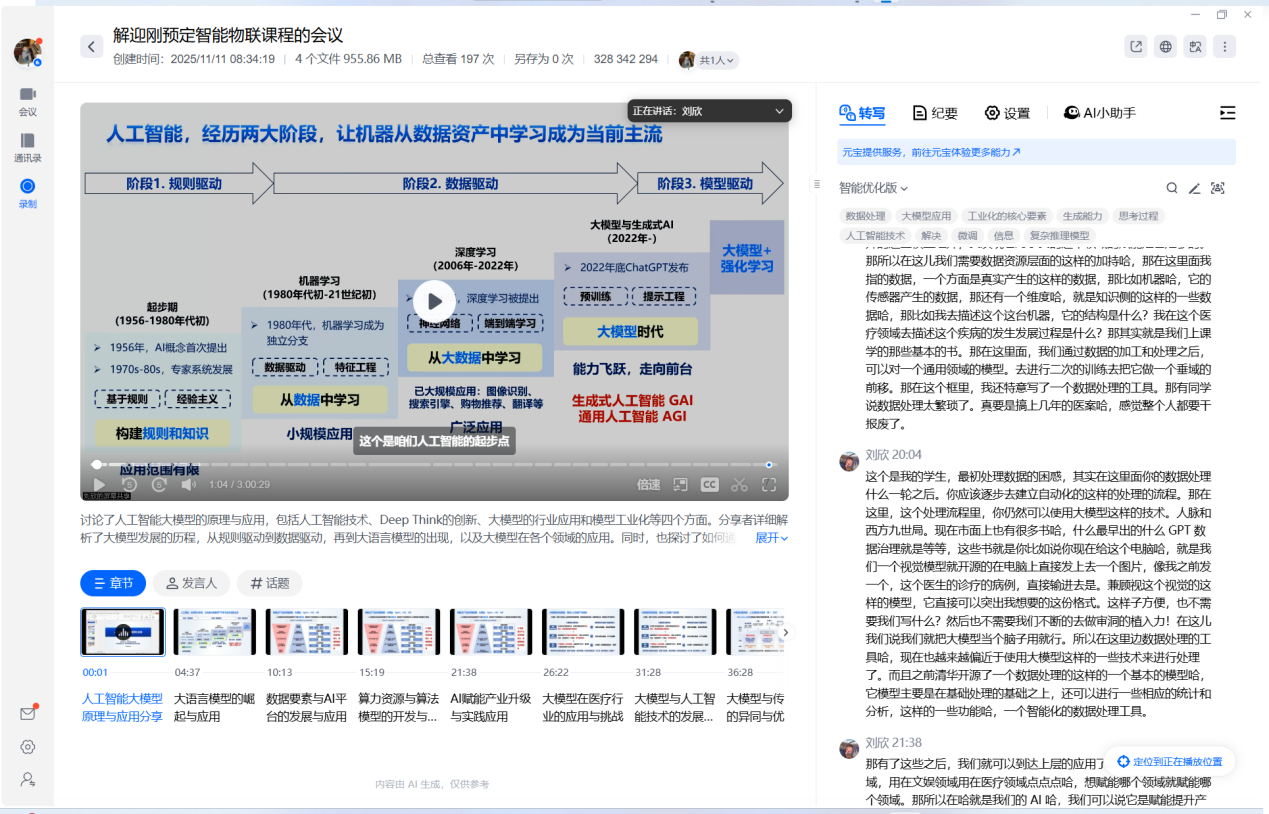Click the scissors clip icon in player

coord(739,485)
